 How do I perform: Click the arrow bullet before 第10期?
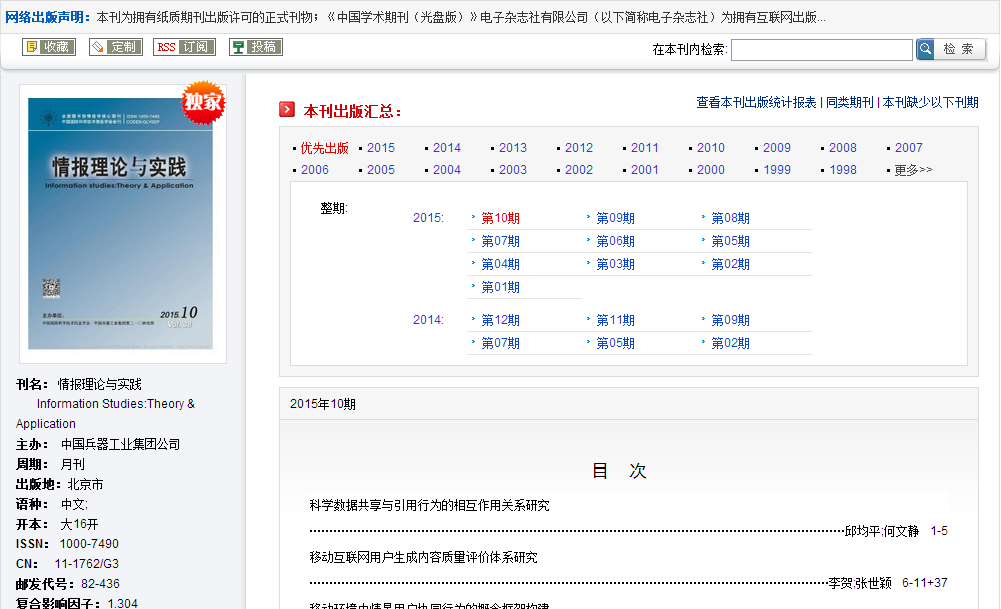[475, 217]
